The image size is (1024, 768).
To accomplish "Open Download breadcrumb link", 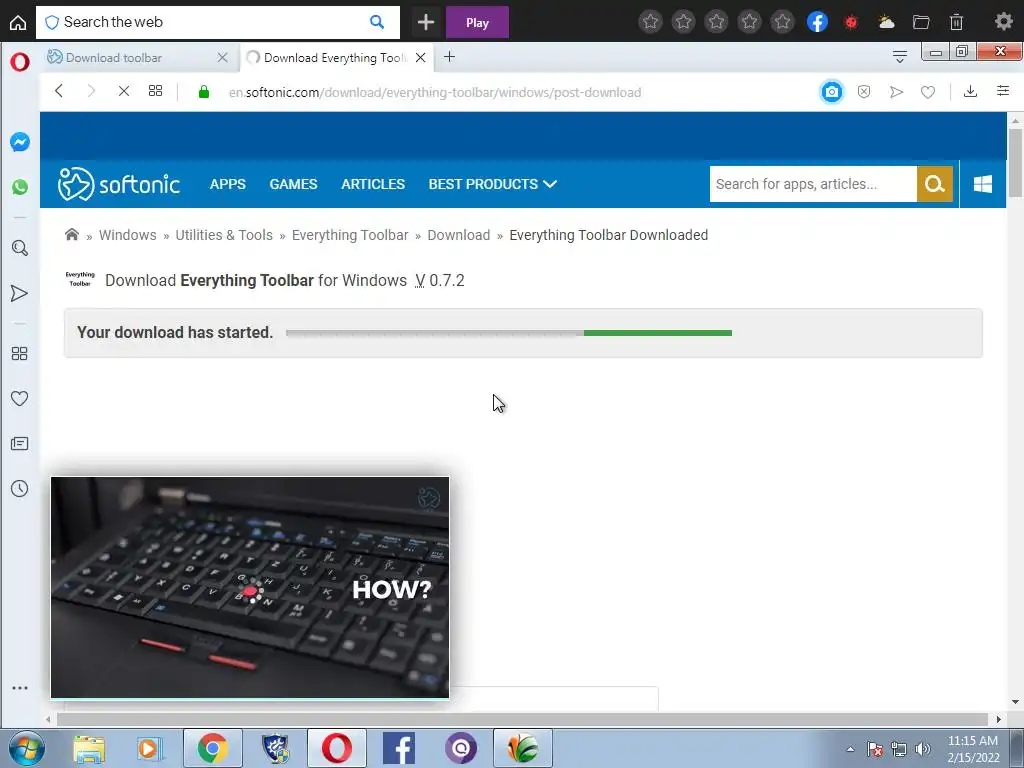I will point(458,235).
